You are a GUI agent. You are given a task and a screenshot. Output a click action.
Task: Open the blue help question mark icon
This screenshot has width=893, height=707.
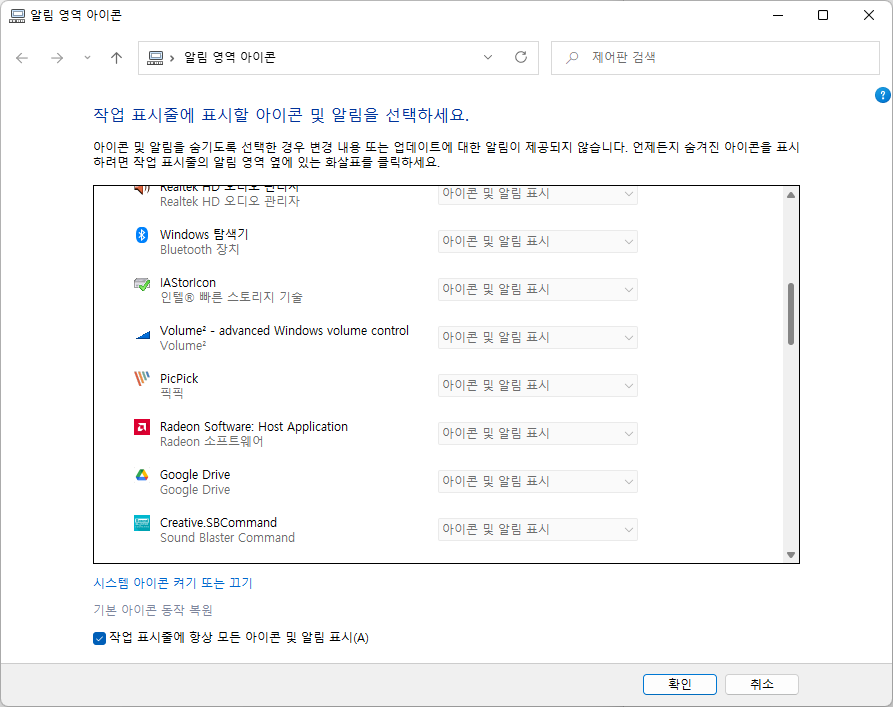pyautogui.click(x=882, y=95)
